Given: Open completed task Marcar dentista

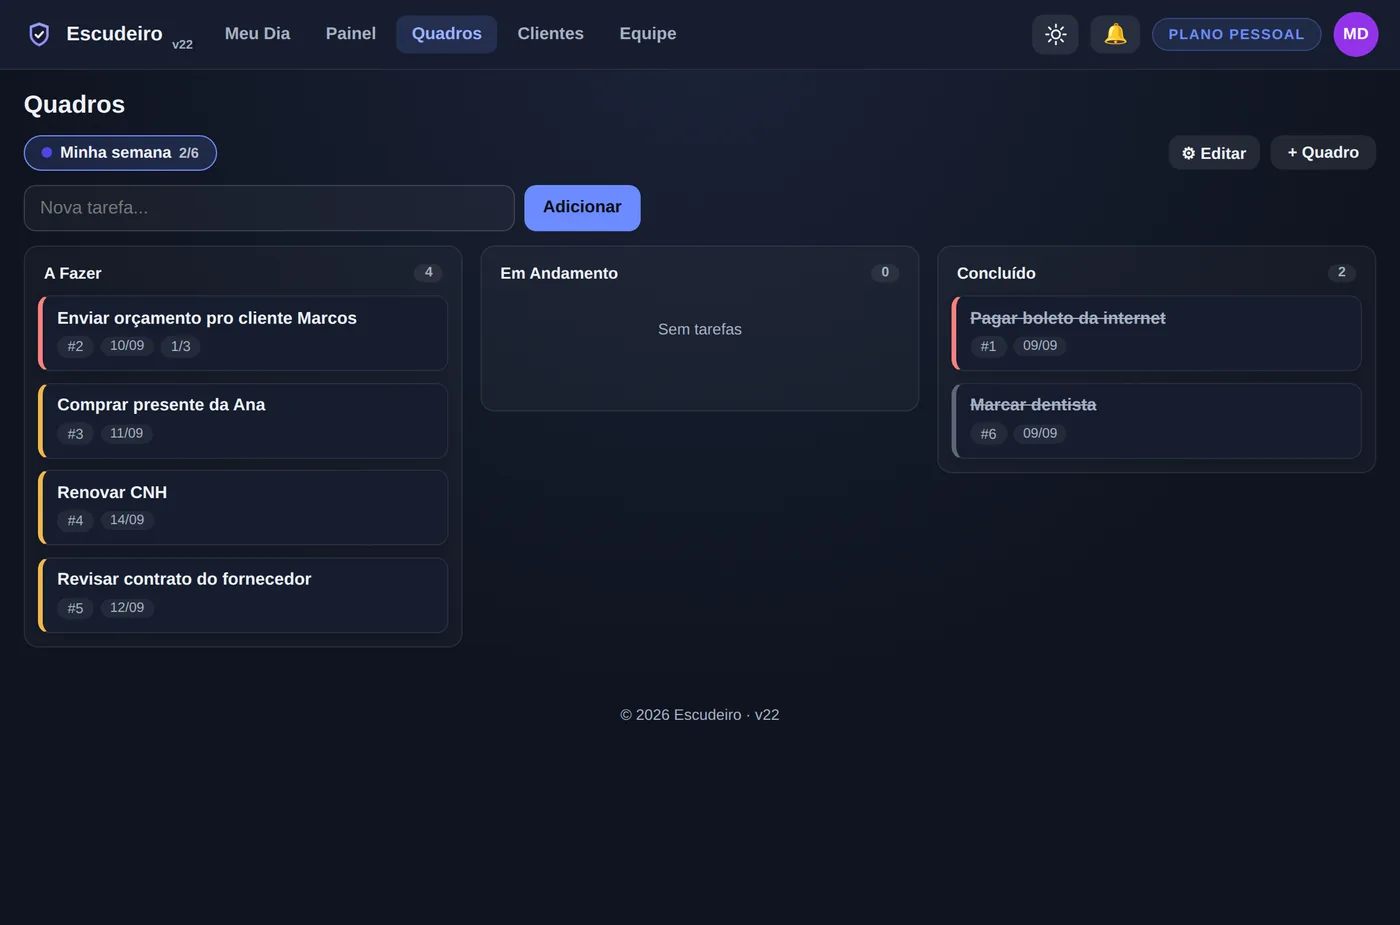Looking at the screenshot, I should [1156, 421].
